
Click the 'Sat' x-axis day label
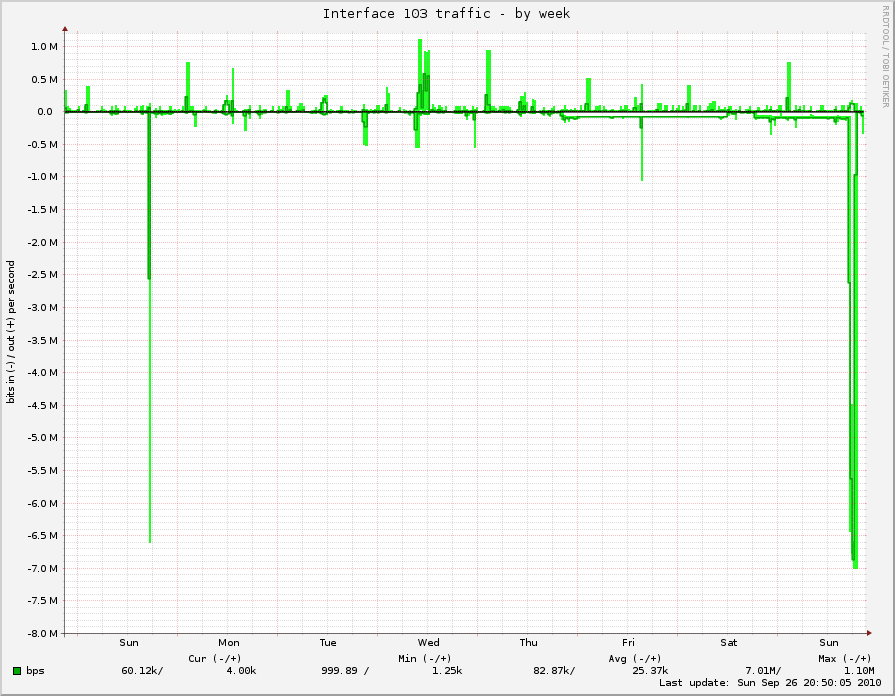729,643
